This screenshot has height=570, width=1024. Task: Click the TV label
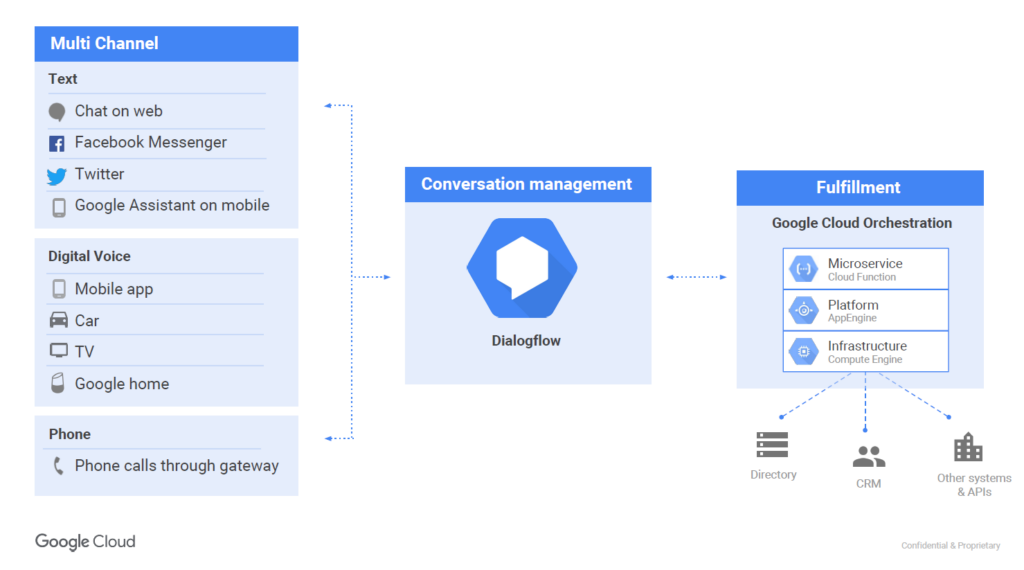[x=84, y=352]
